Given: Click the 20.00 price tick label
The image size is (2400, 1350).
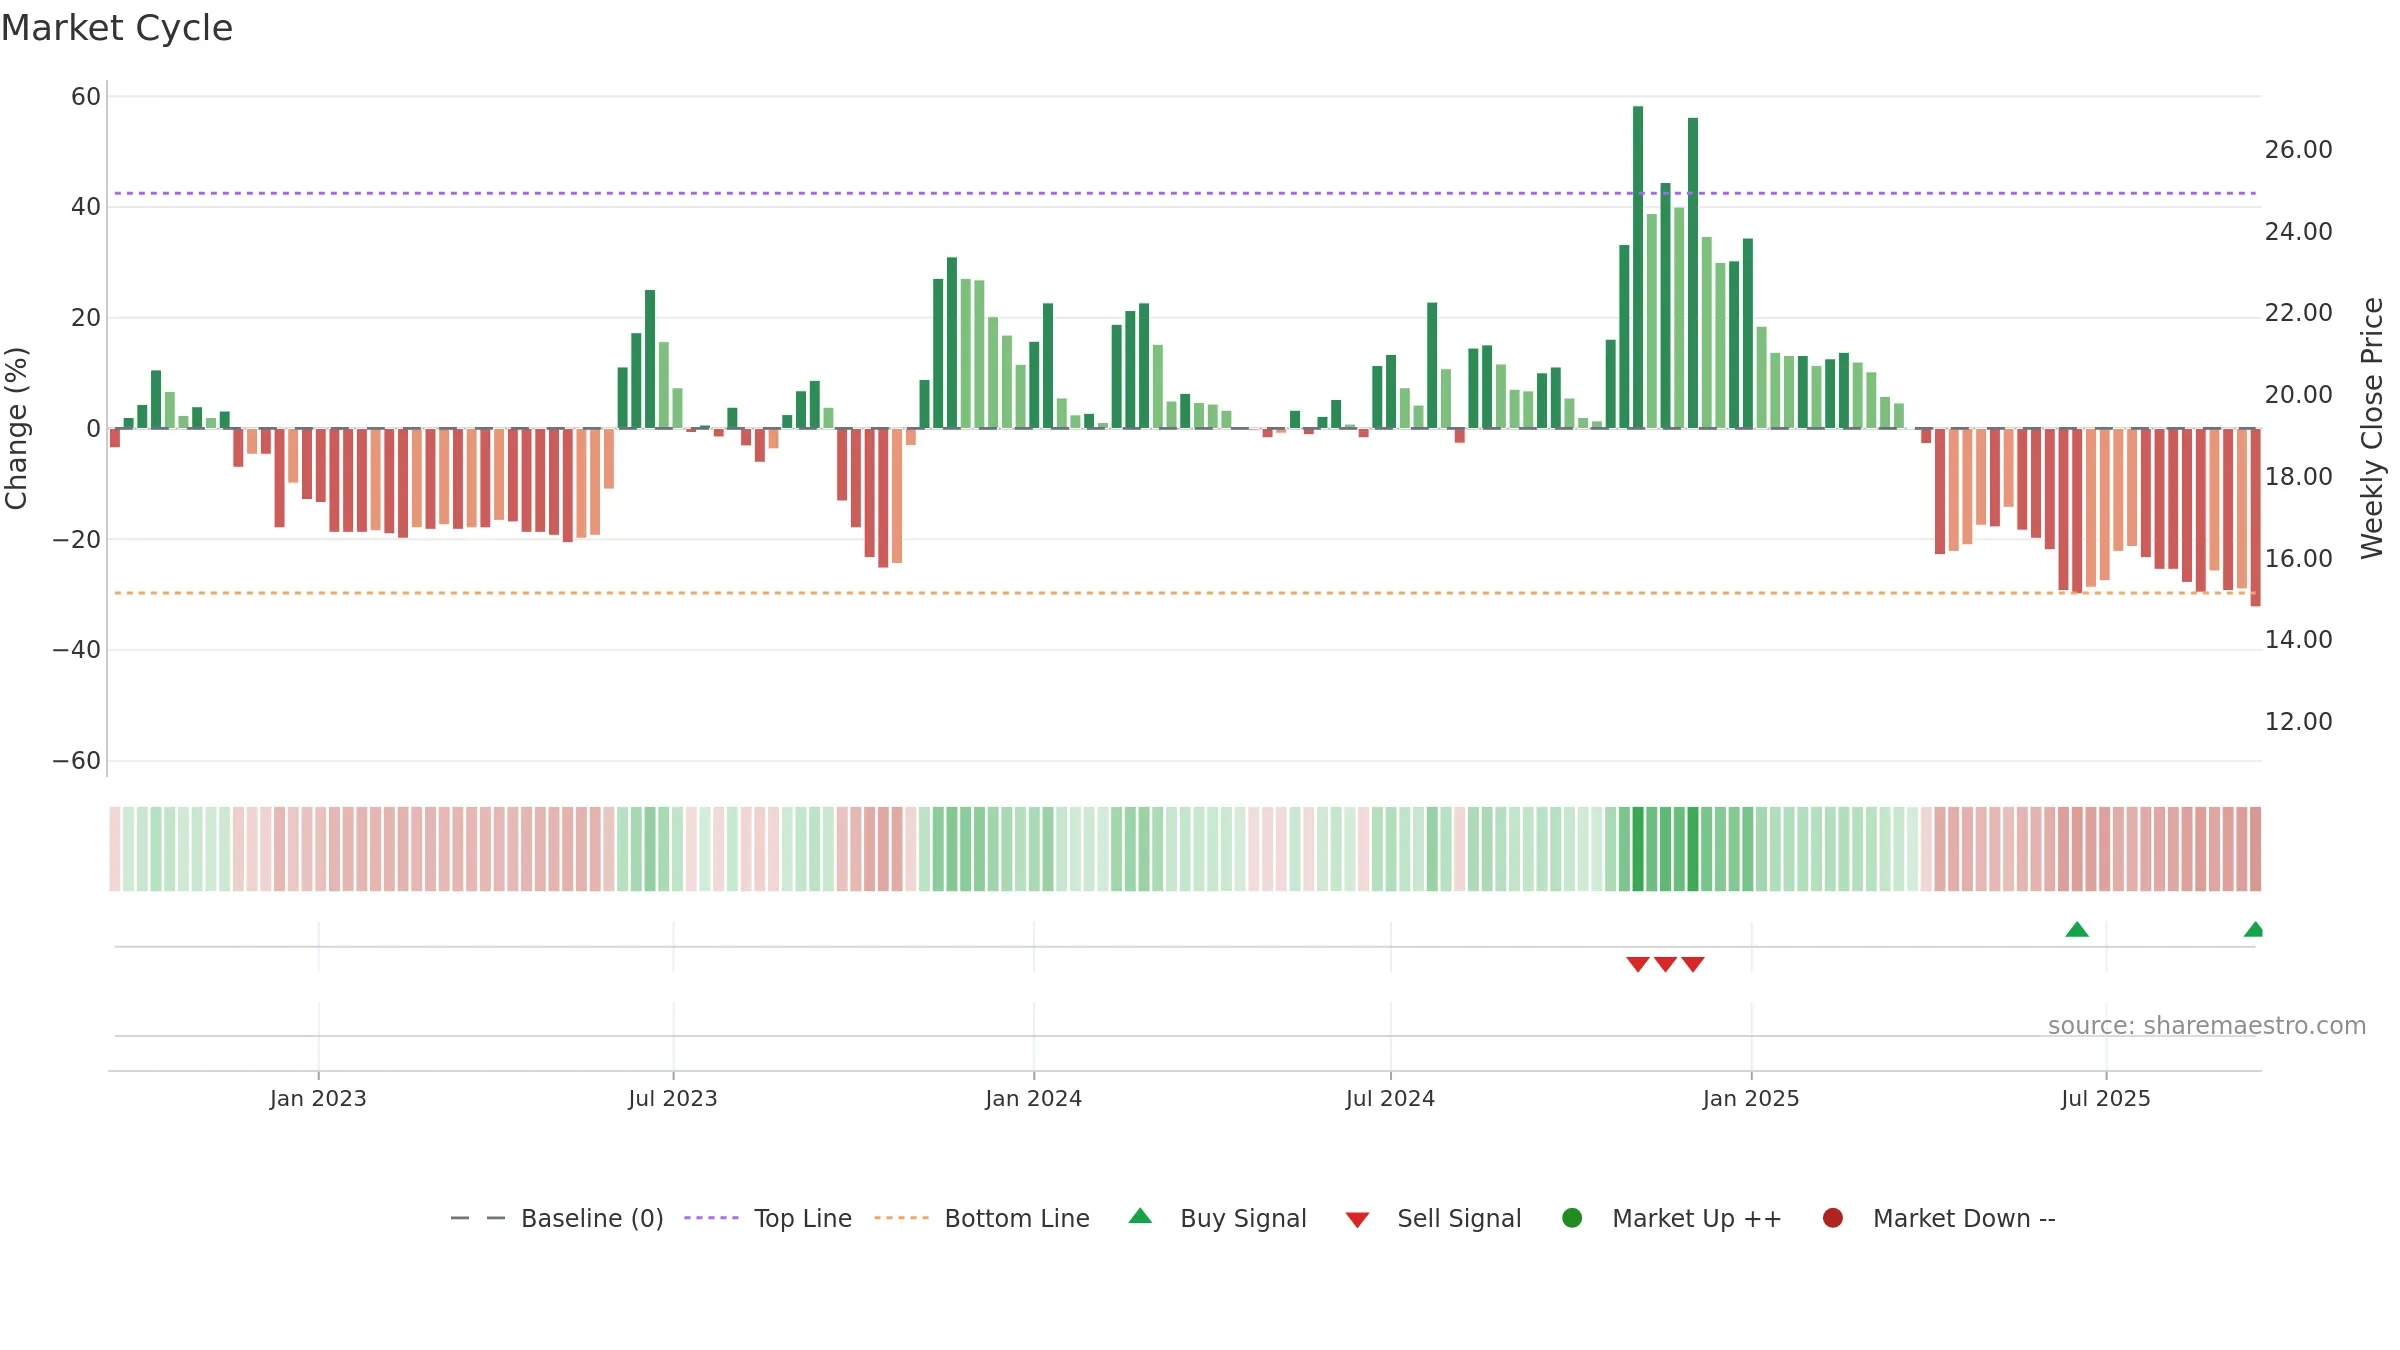Looking at the screenshot, I should (x=2298, y=395).
